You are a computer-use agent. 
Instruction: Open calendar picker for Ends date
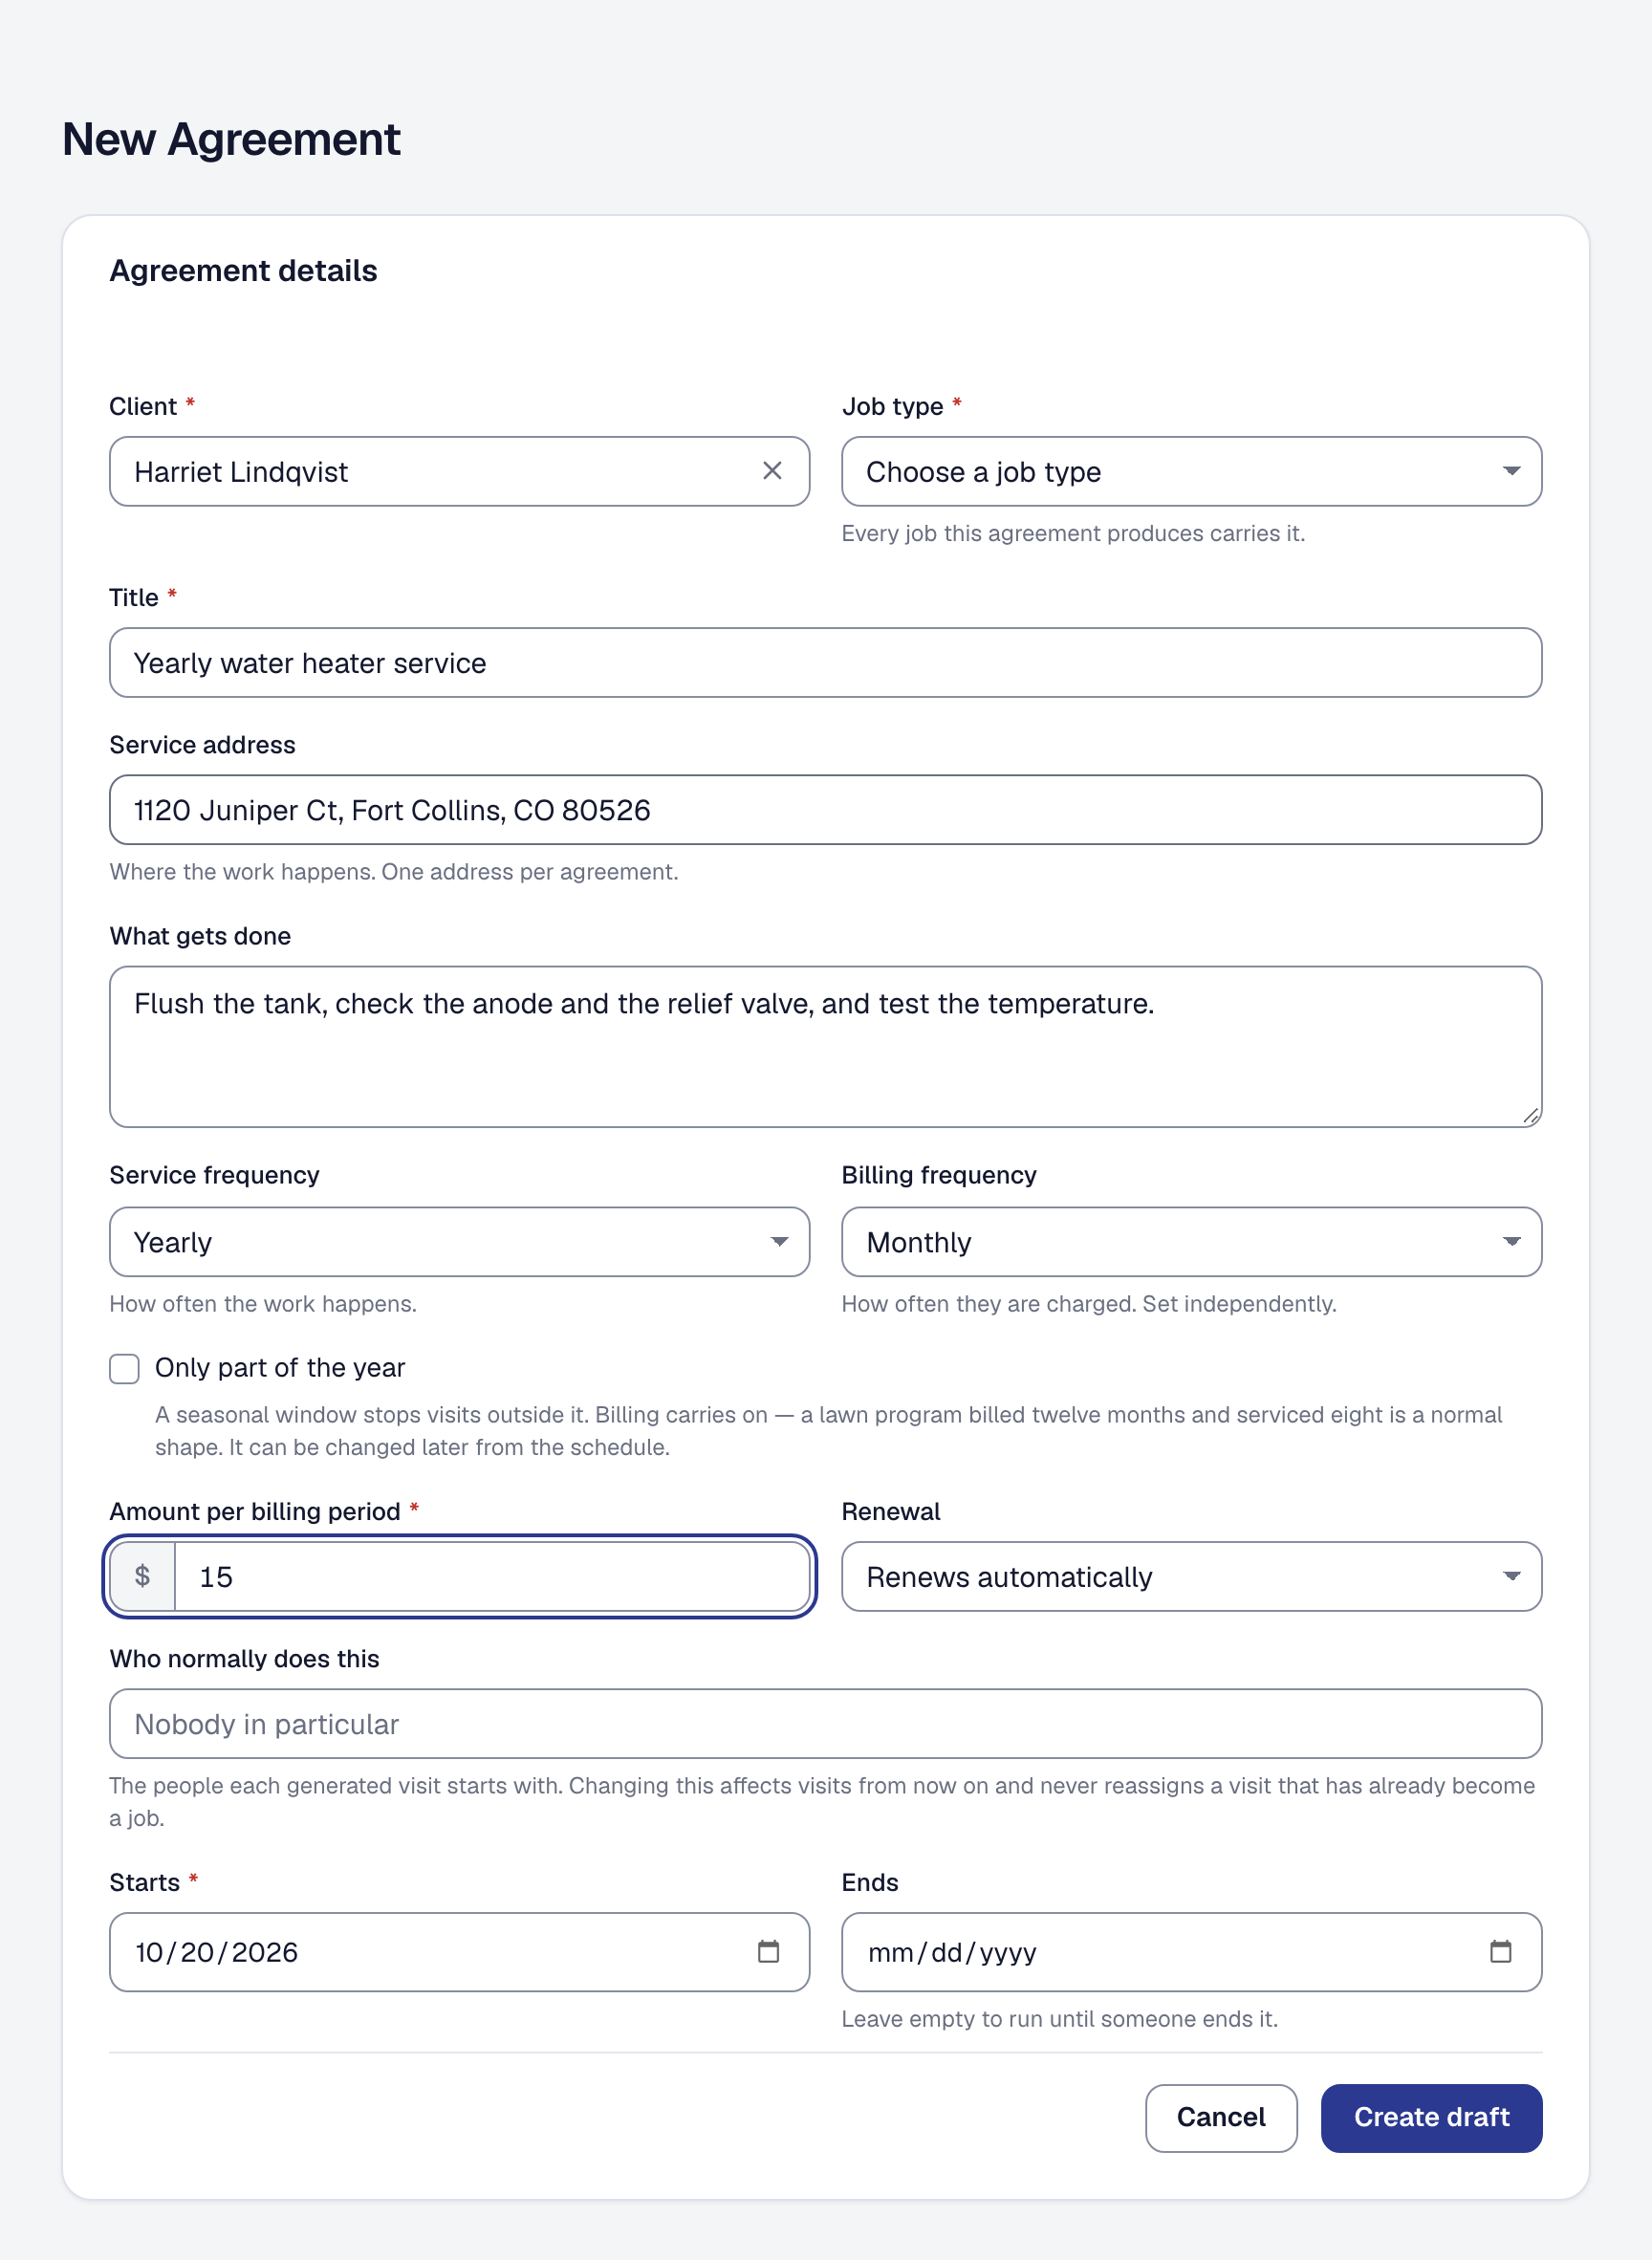point(1500,1951)
